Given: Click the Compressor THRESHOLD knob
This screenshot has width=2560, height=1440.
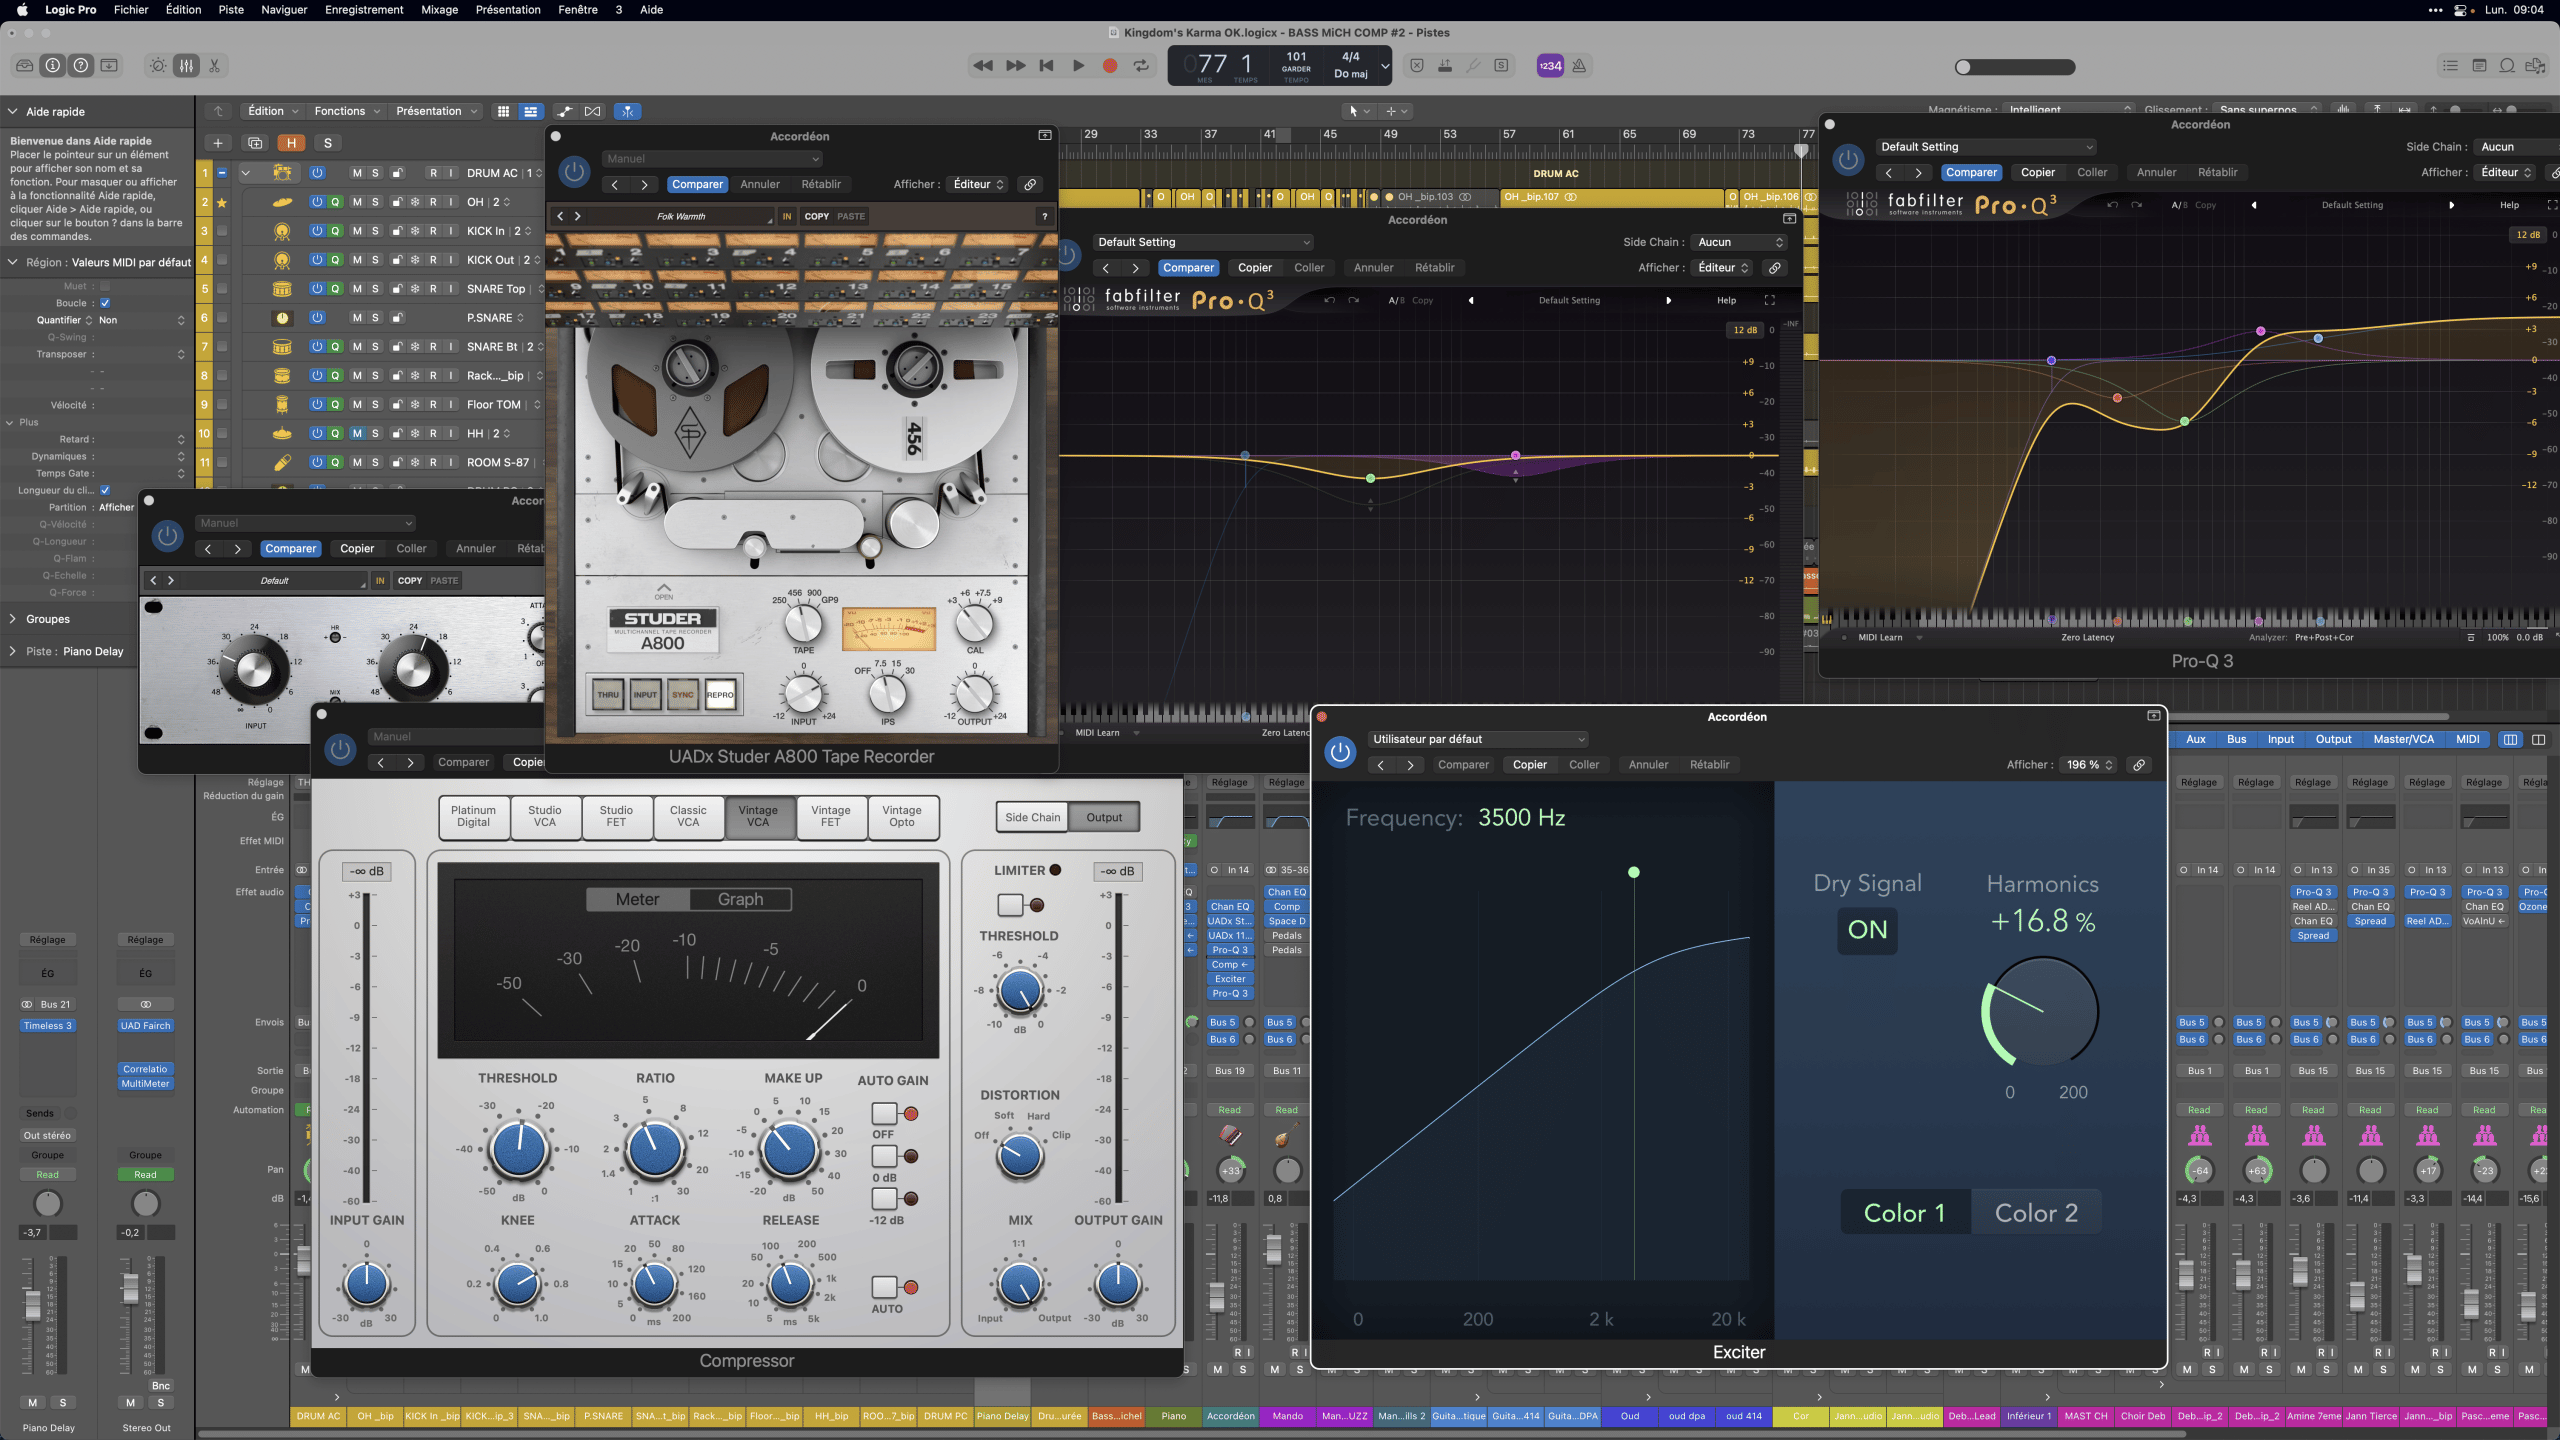Looking at the screenshot, I should (x=519, y=1151).
